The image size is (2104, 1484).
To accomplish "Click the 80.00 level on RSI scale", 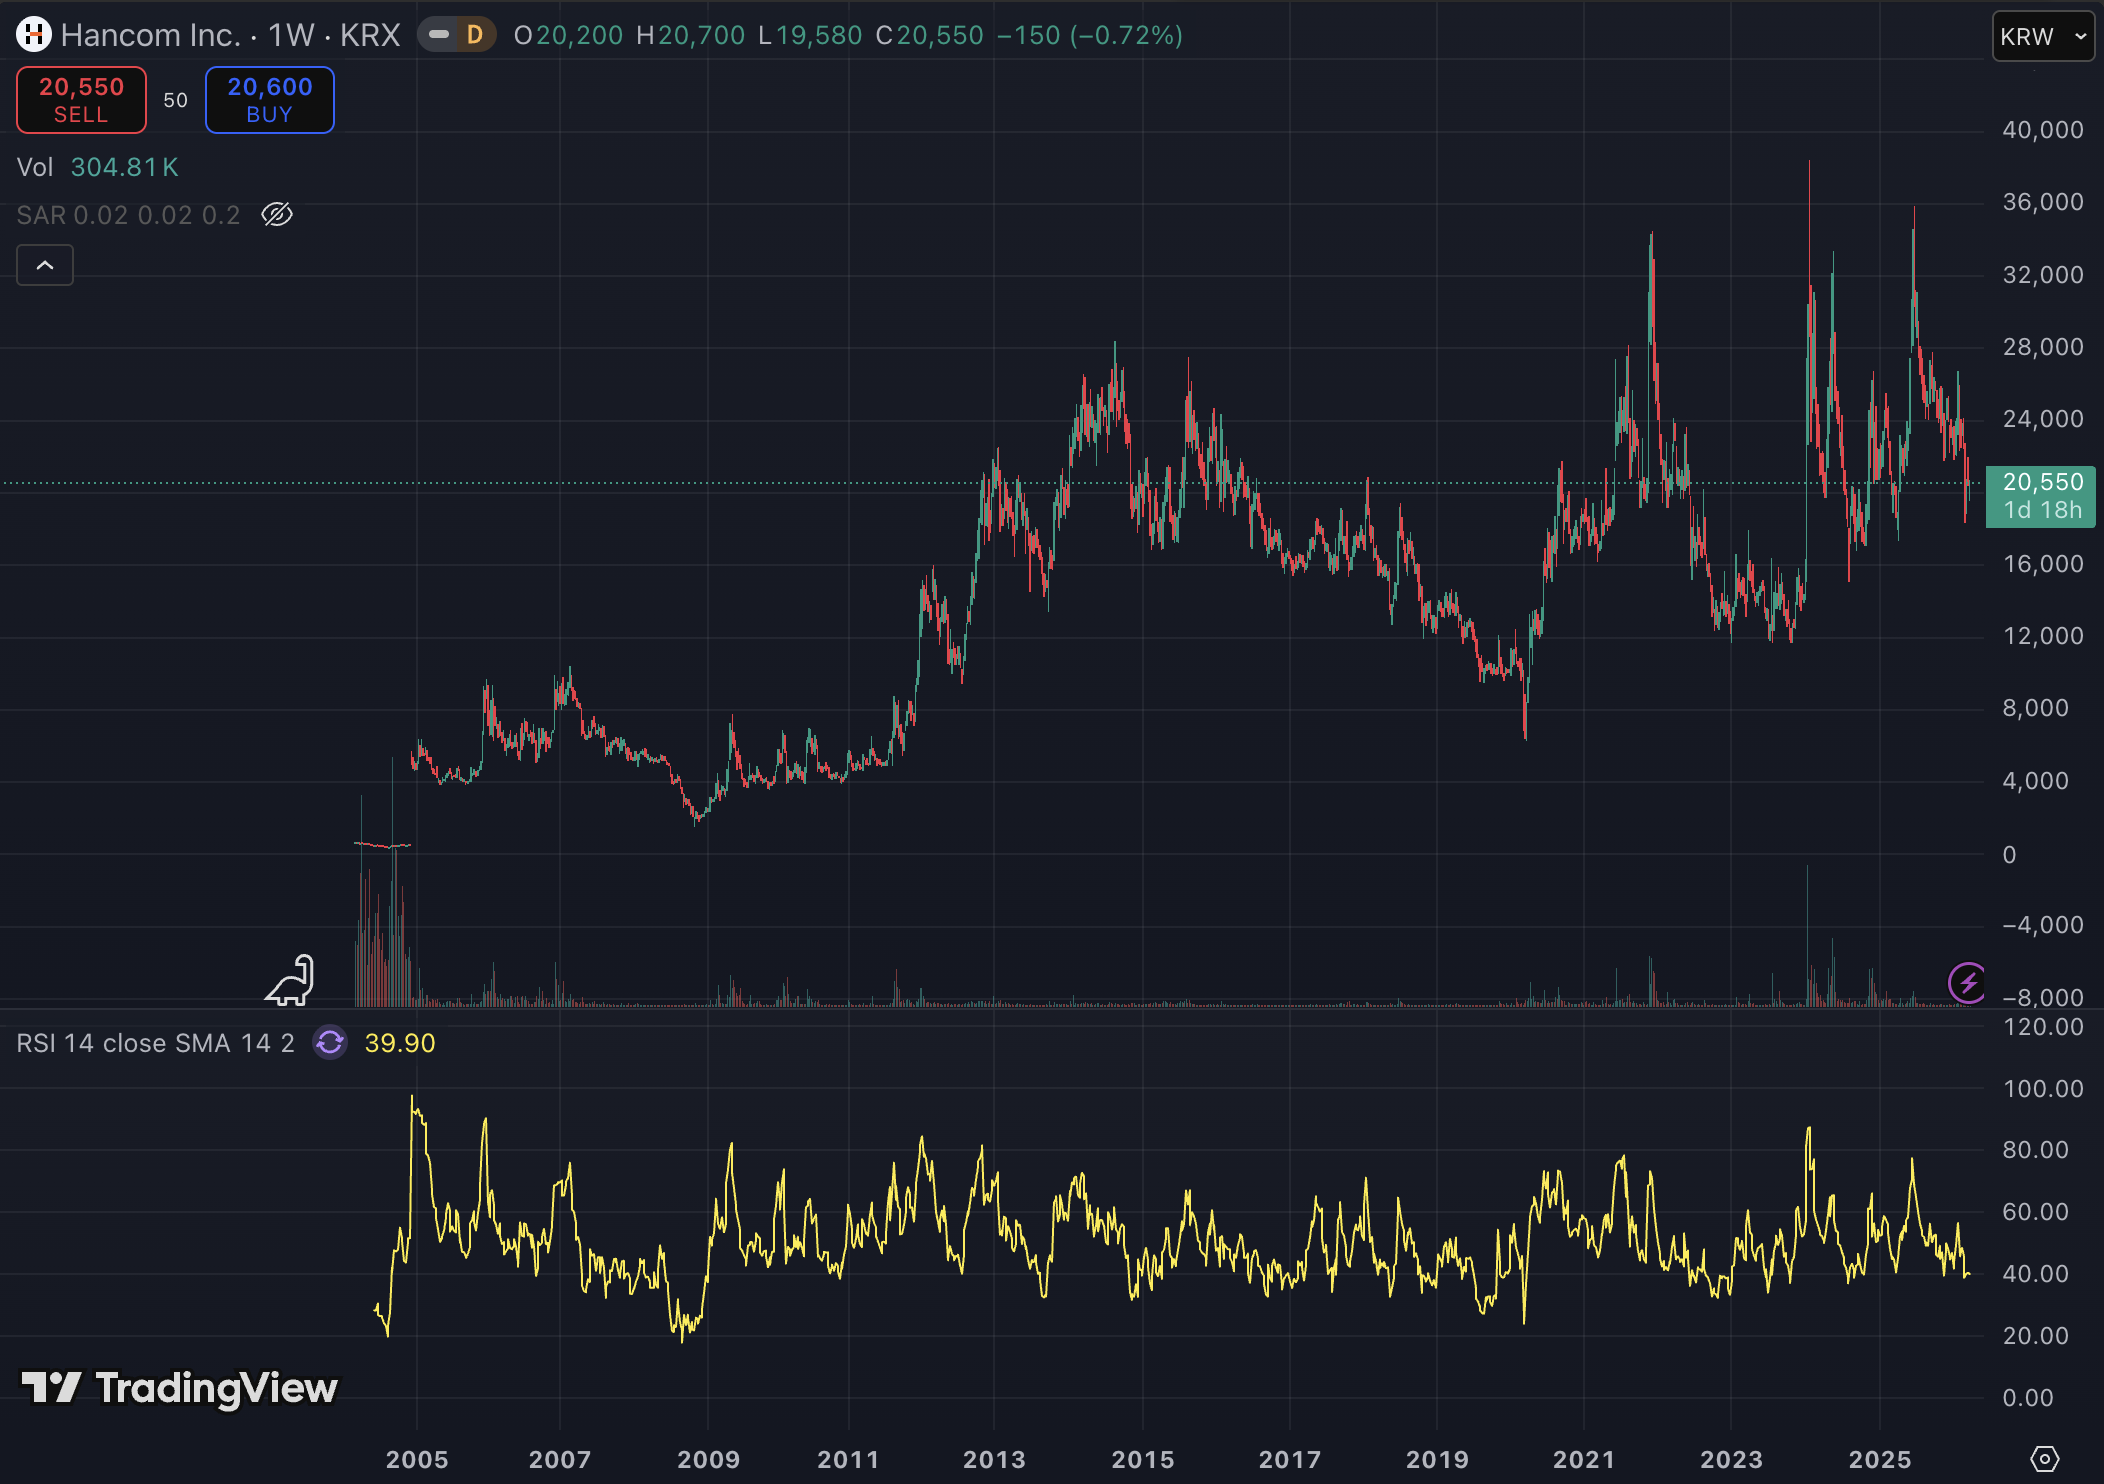I will coord(2035,1150).
